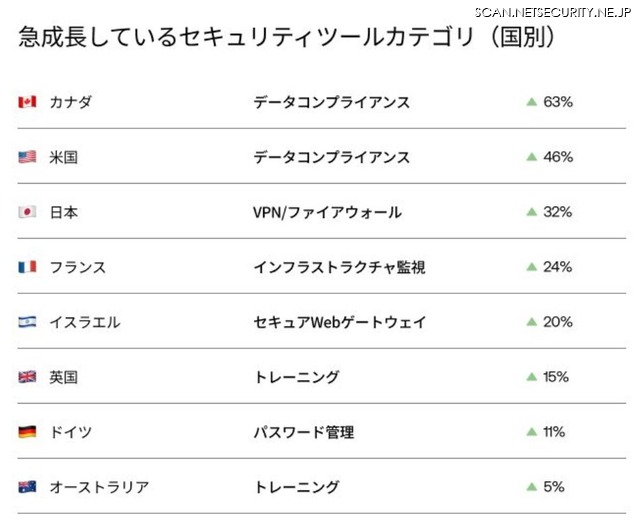Click the Israel flag icon
The height and width of the screenshot is (524, 640).
click(27, 322)
